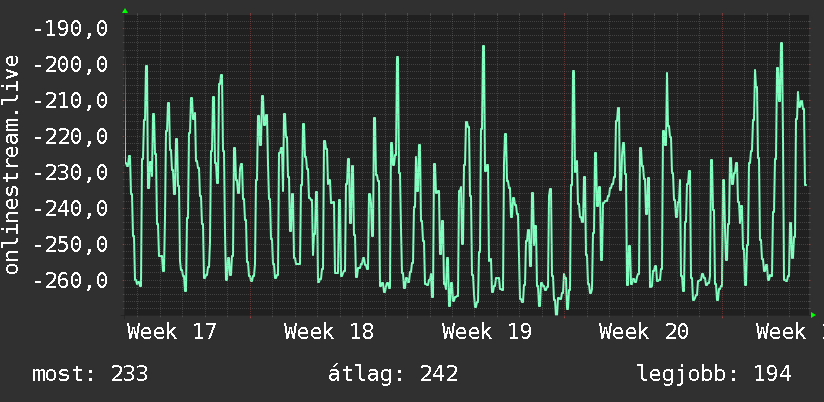Click the -240,0 Y-axis value
The image size is (824, 402).
[x=70, y=209]
